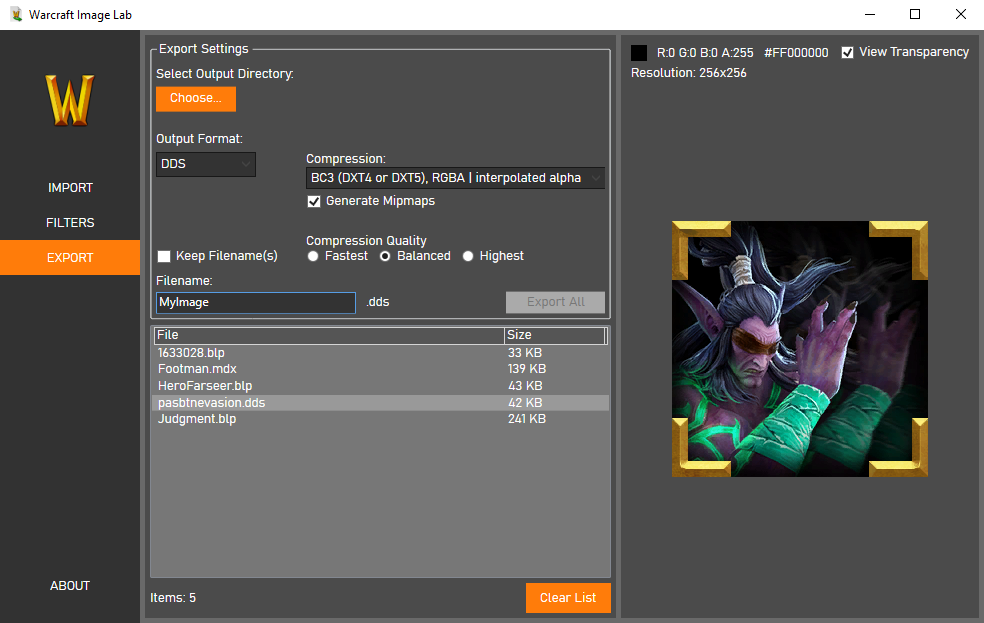
Task: Click the 241 KB size cell
Action: pyautogui.click(x=527, y=419)
